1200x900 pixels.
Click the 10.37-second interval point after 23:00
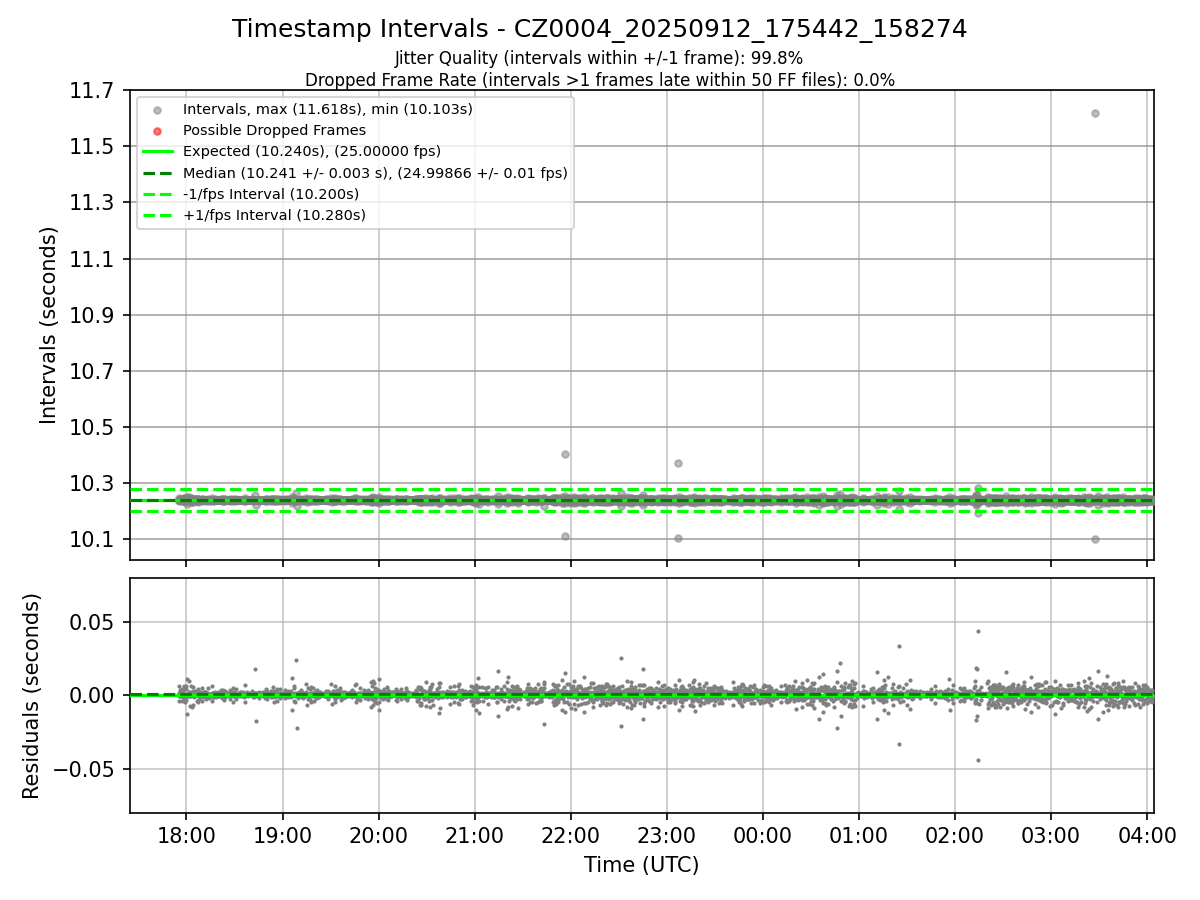[678, 463]
